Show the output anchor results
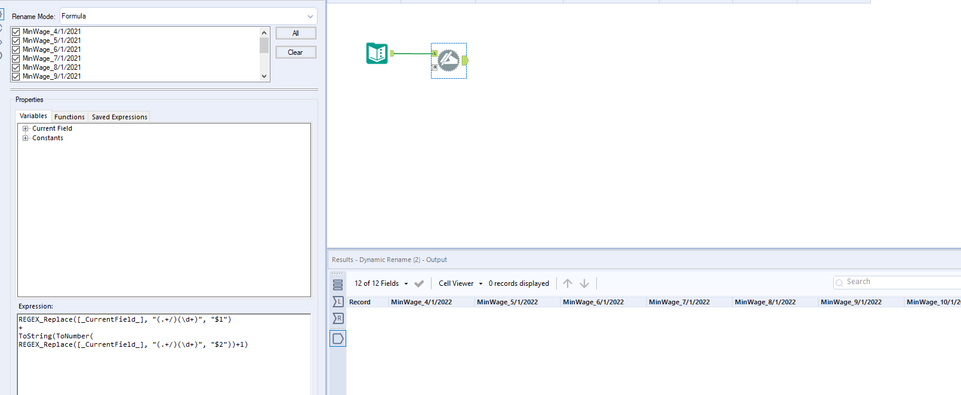Viewport: 961px width, 395px height. [338, 338]
